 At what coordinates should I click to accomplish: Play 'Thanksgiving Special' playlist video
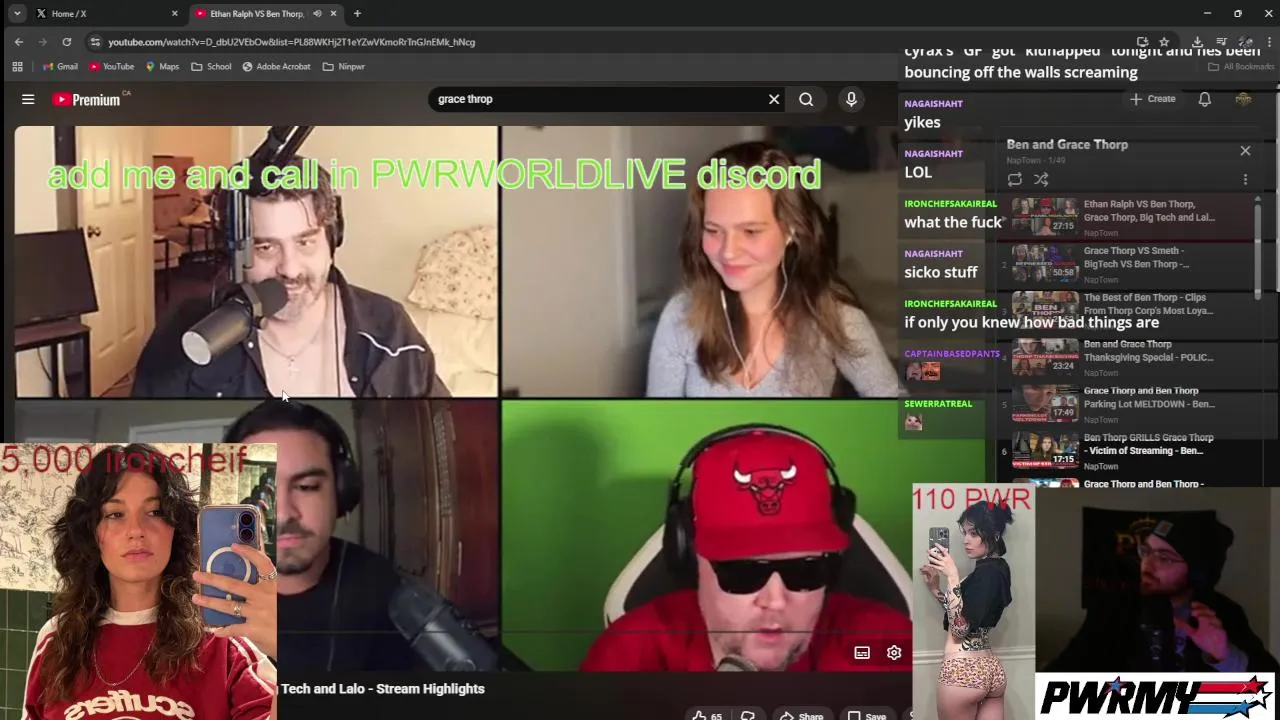(1127, 358)
